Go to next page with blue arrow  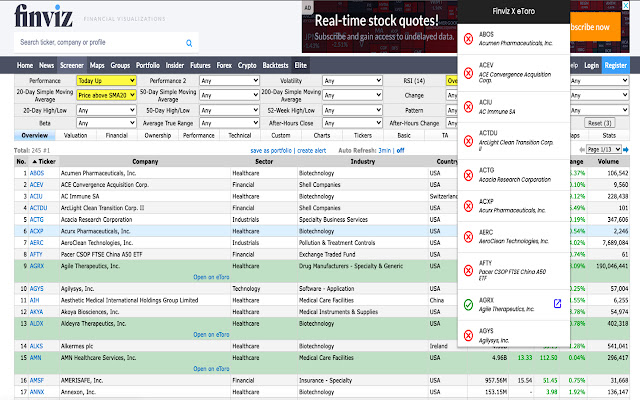point(626,150)
